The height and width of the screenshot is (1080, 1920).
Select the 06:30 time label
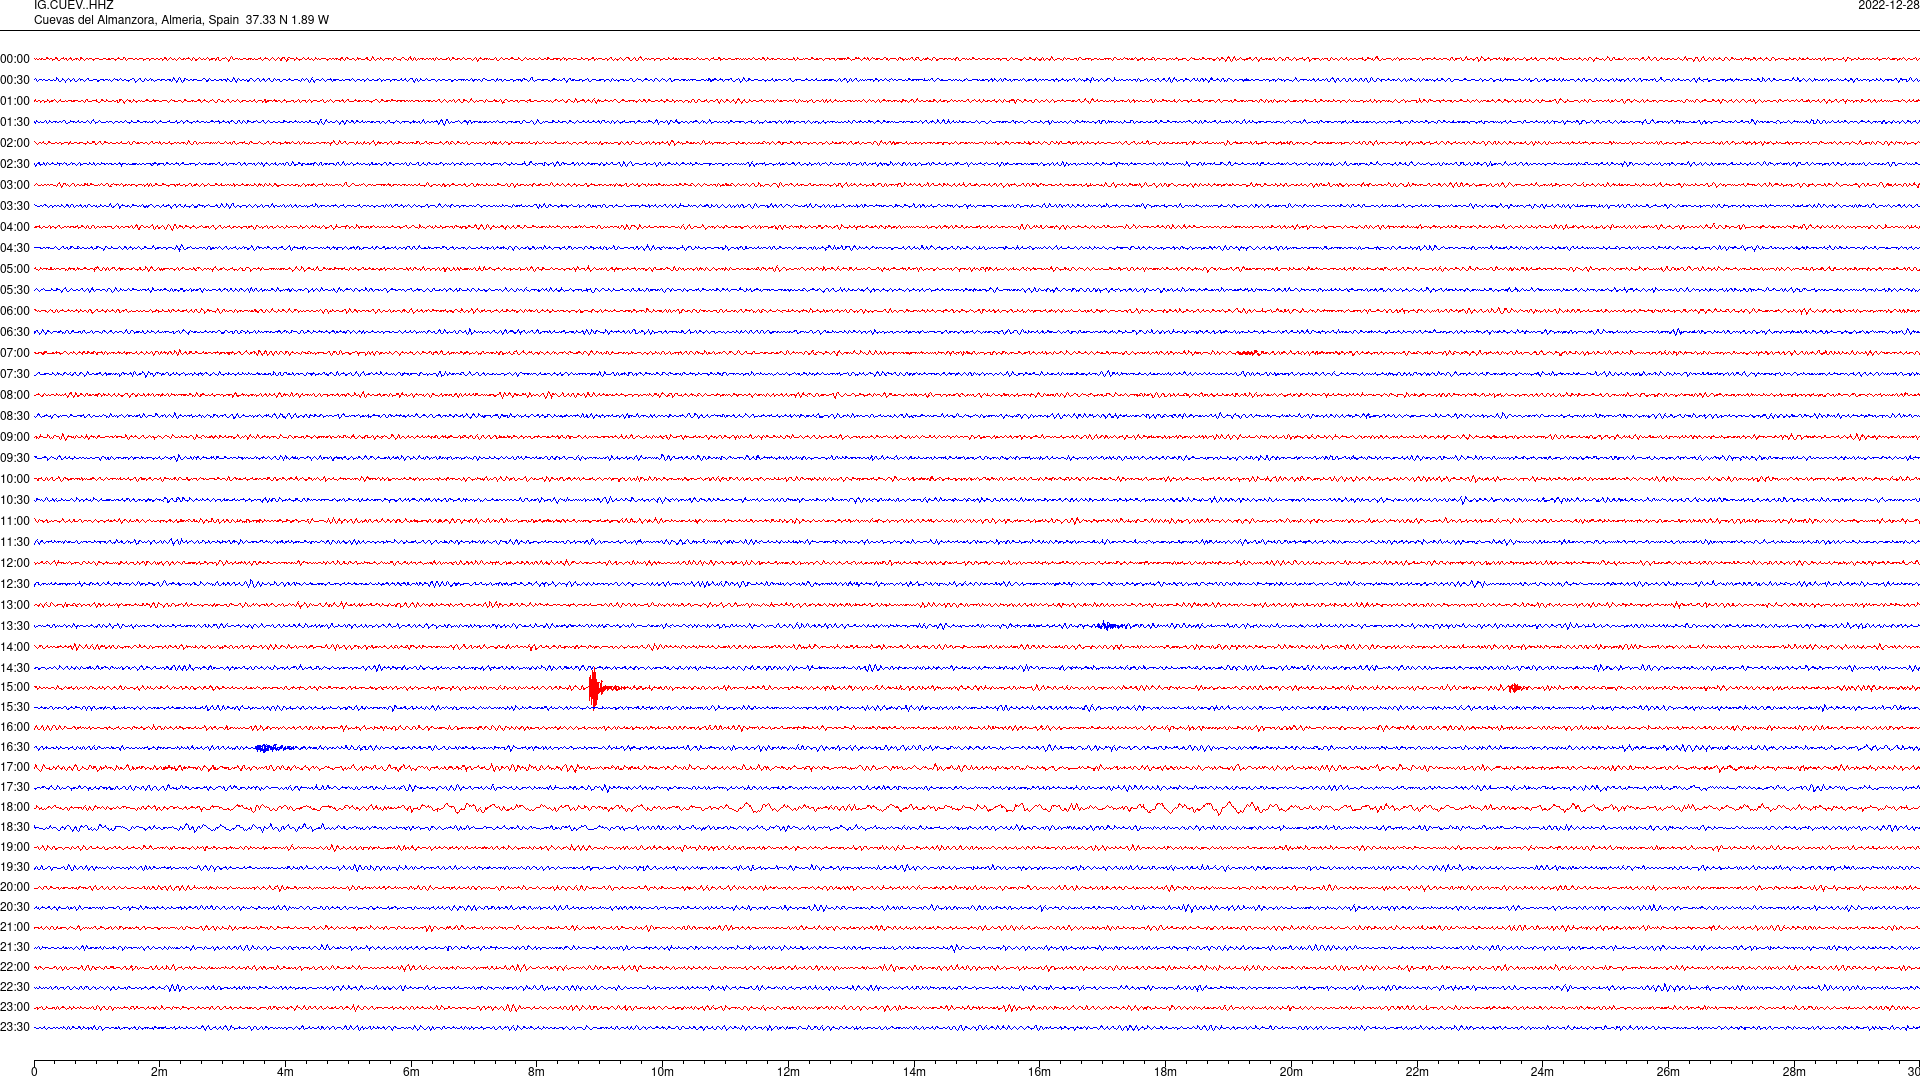point(15,332)
